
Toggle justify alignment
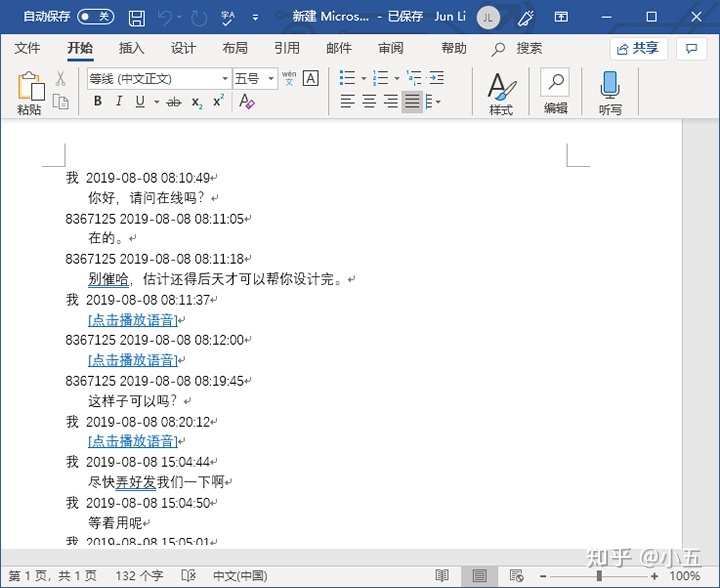point(412,101)
